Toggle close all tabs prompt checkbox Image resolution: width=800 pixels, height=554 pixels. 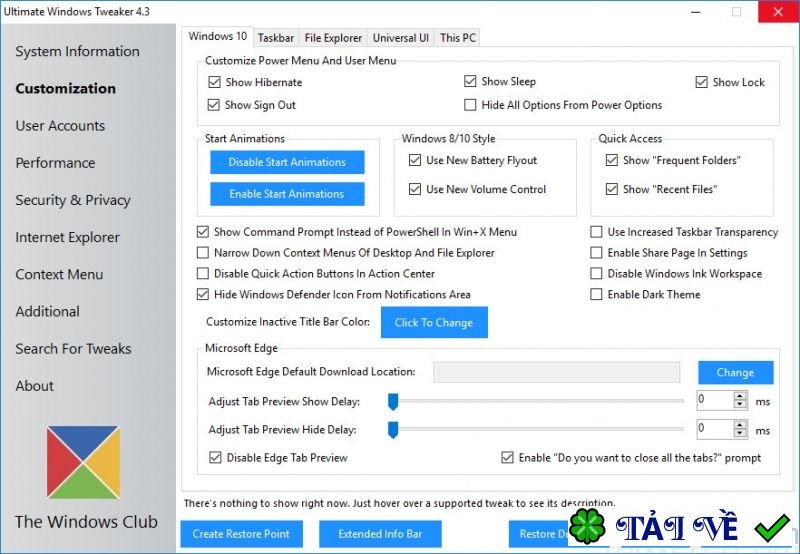[507, 458]
